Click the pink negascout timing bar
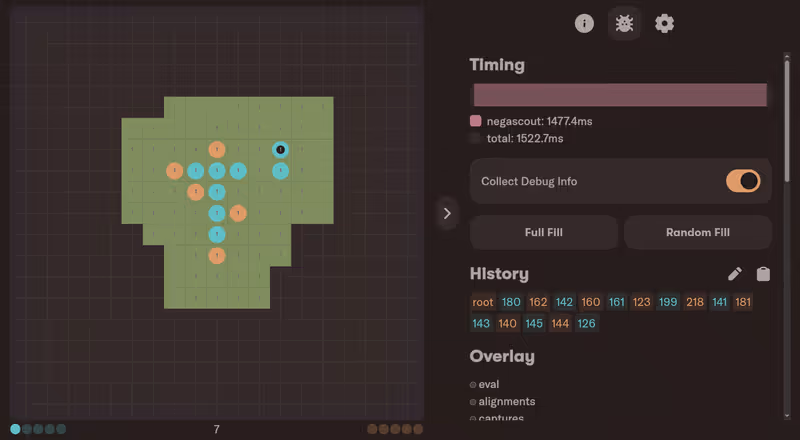Screen dimensions: 800x440 pyautogui.click(x=620, y=95)
